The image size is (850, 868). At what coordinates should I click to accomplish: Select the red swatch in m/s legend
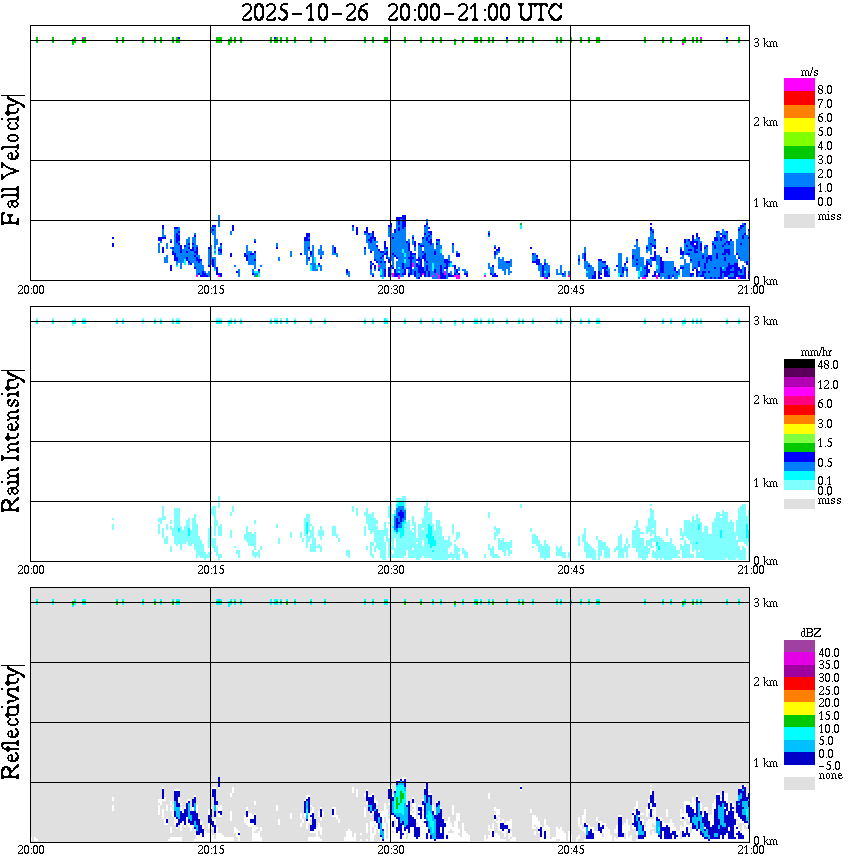(799, 98)
